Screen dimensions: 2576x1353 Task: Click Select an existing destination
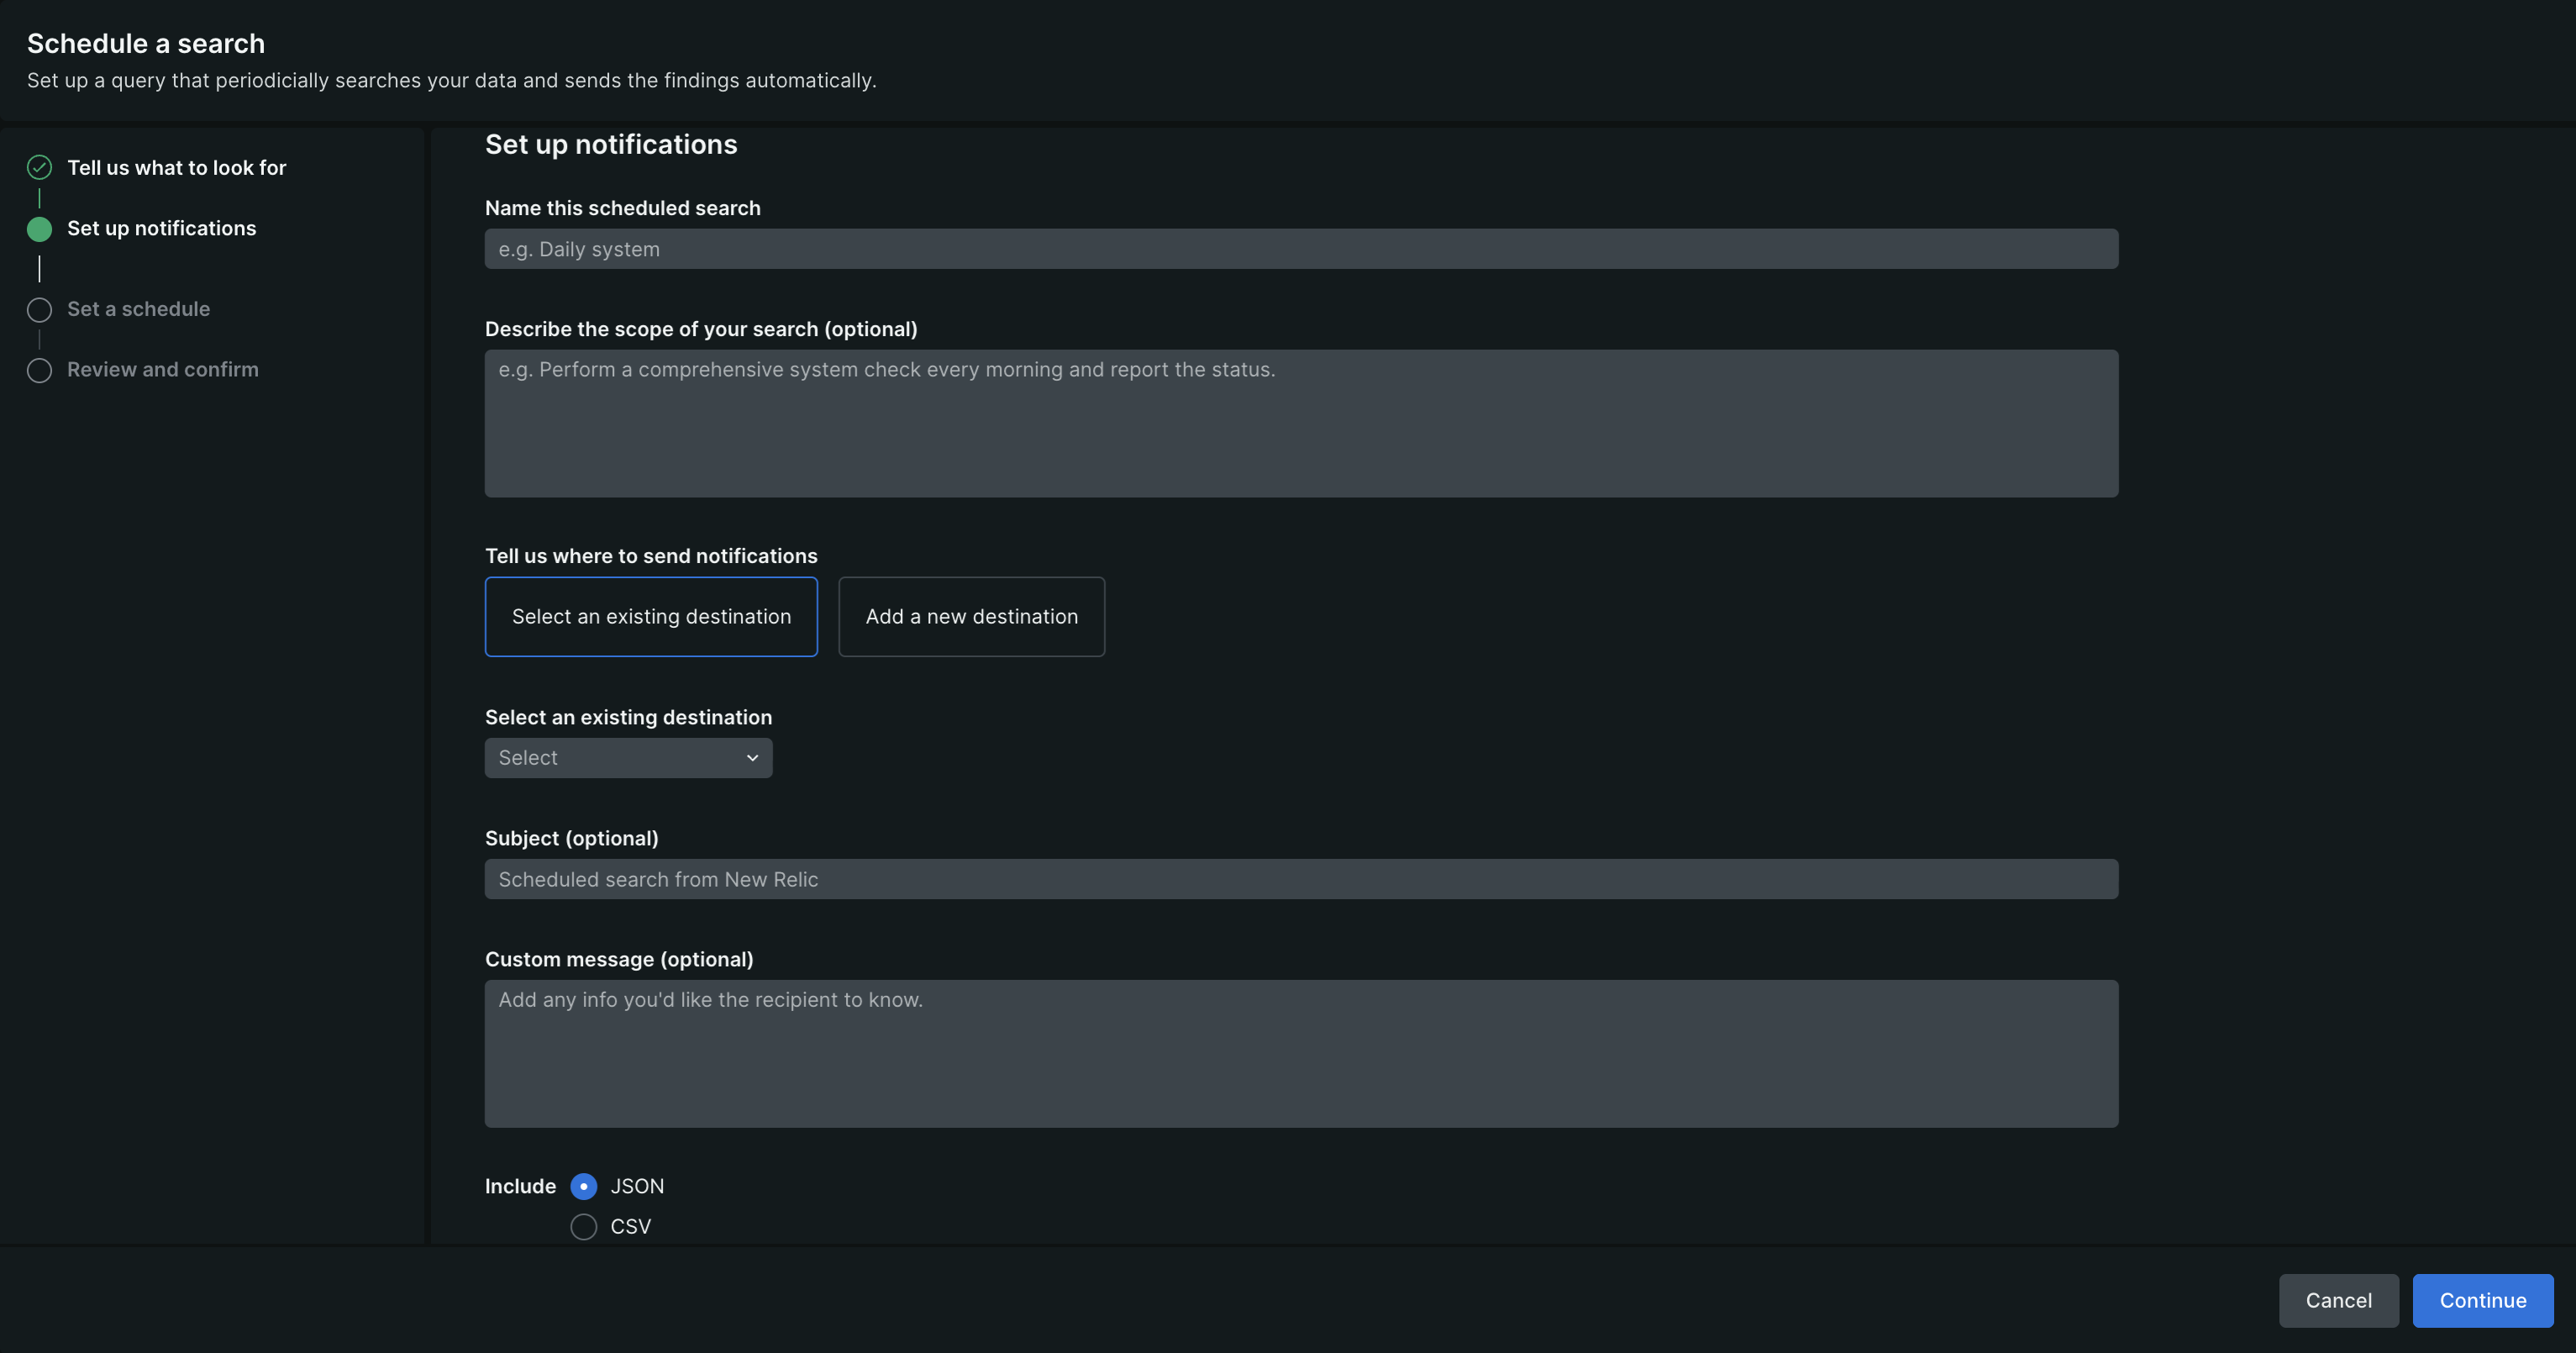click(651, 616)
